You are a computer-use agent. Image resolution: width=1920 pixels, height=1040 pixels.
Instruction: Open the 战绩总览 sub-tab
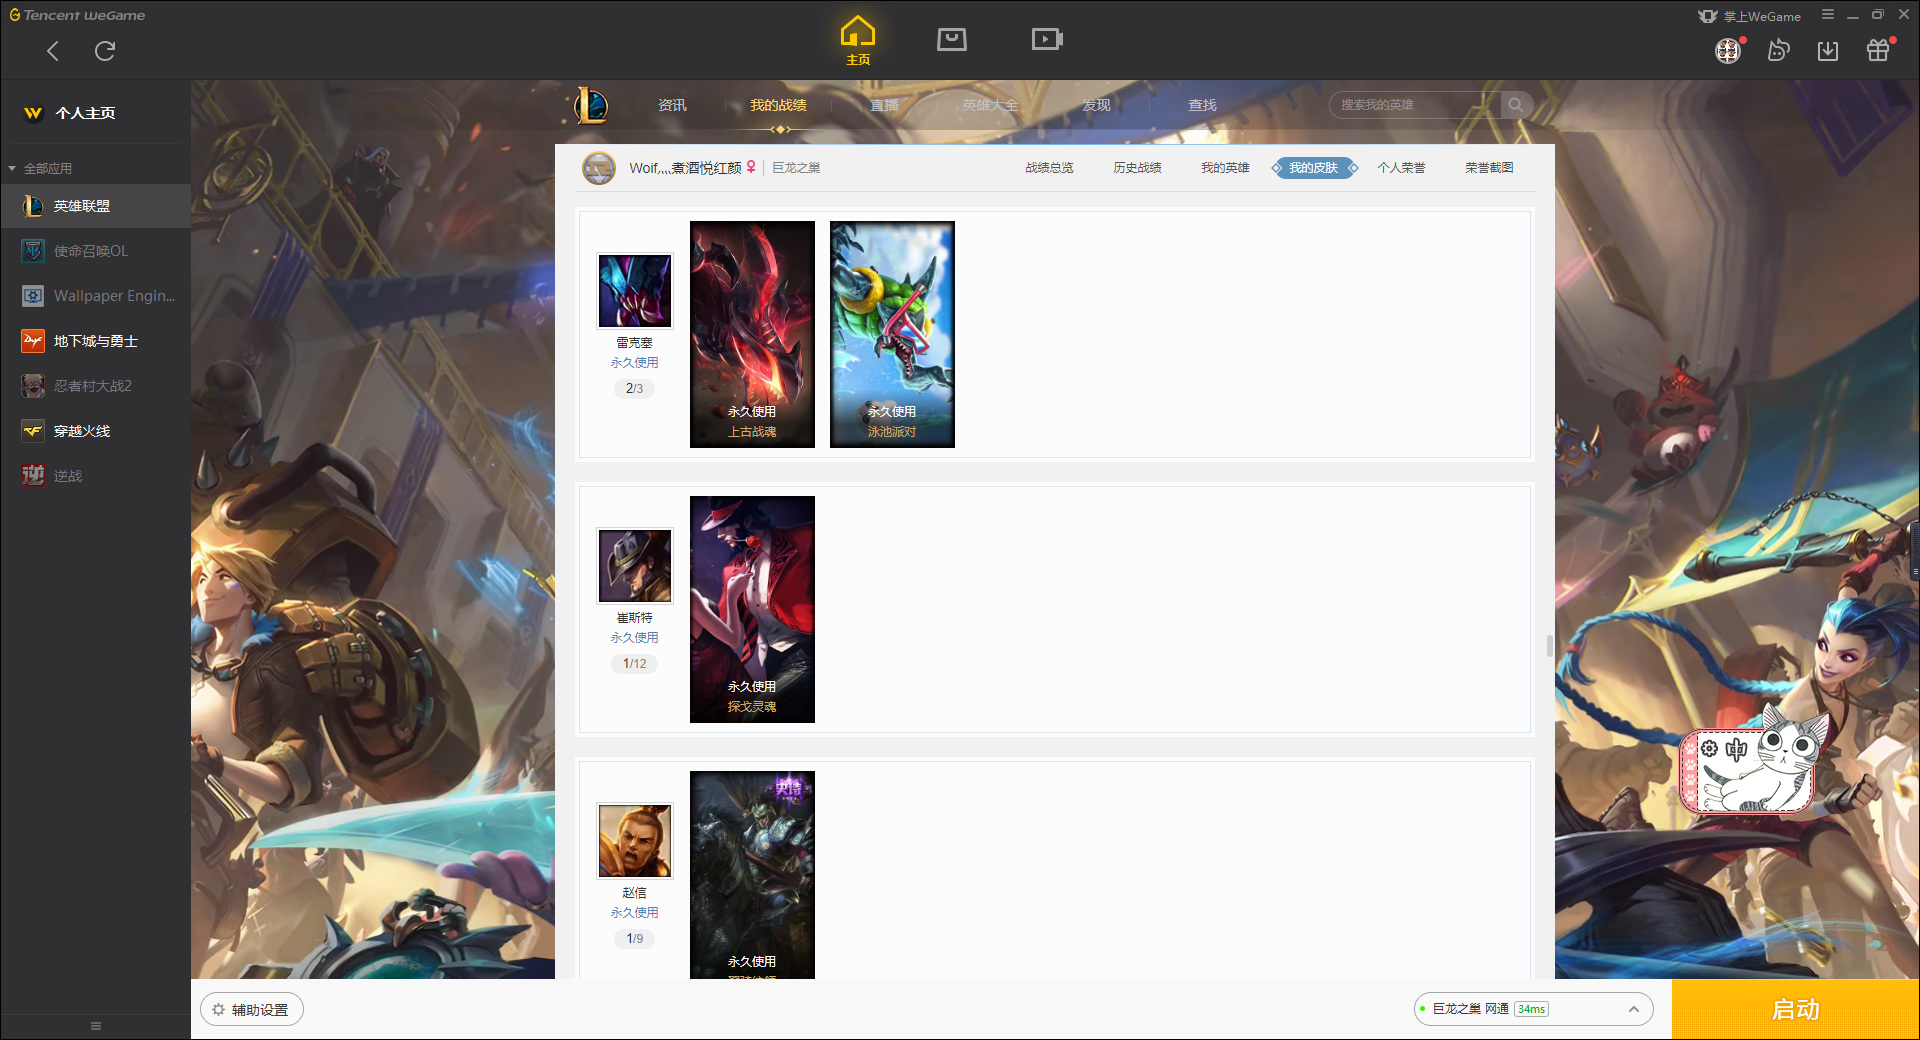click(x=1049, y=168)
